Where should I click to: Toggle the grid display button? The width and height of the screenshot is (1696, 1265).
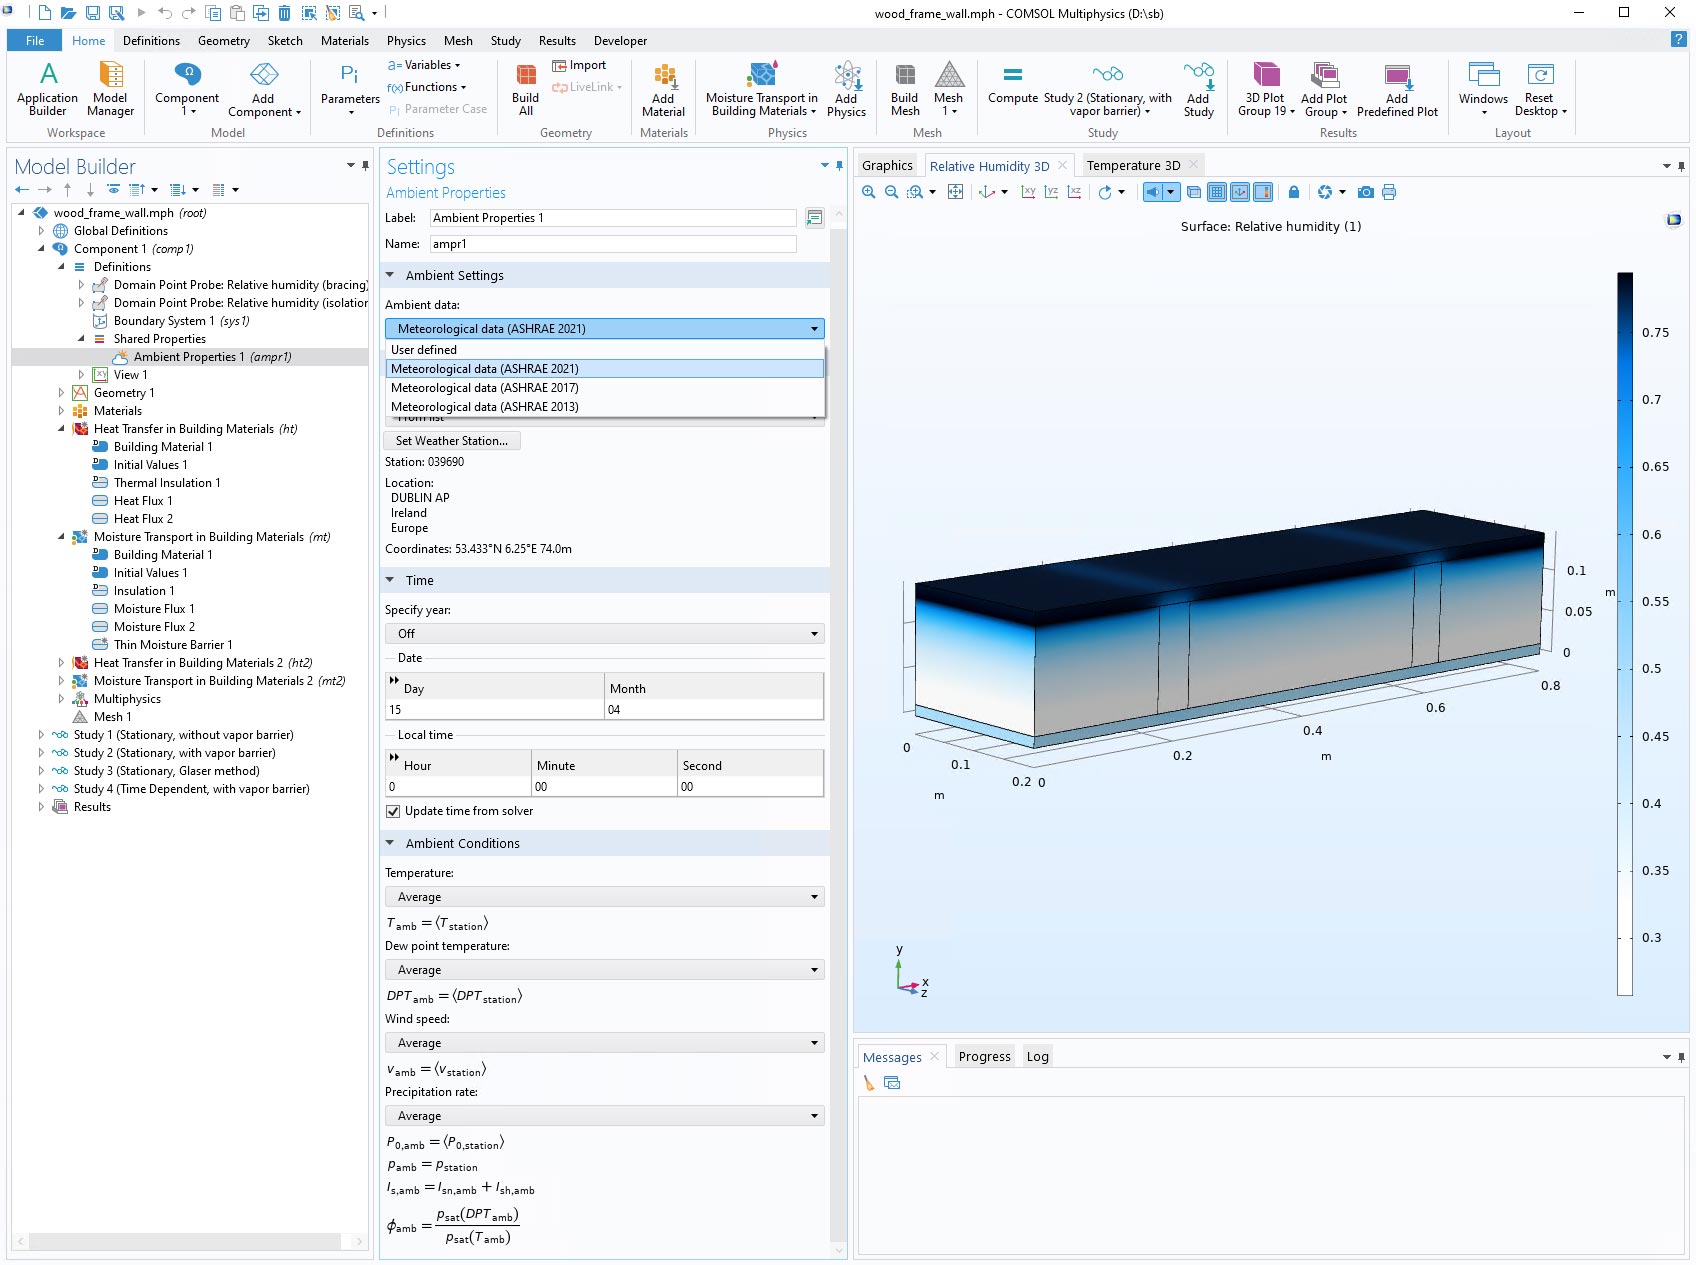point(1217,192)
